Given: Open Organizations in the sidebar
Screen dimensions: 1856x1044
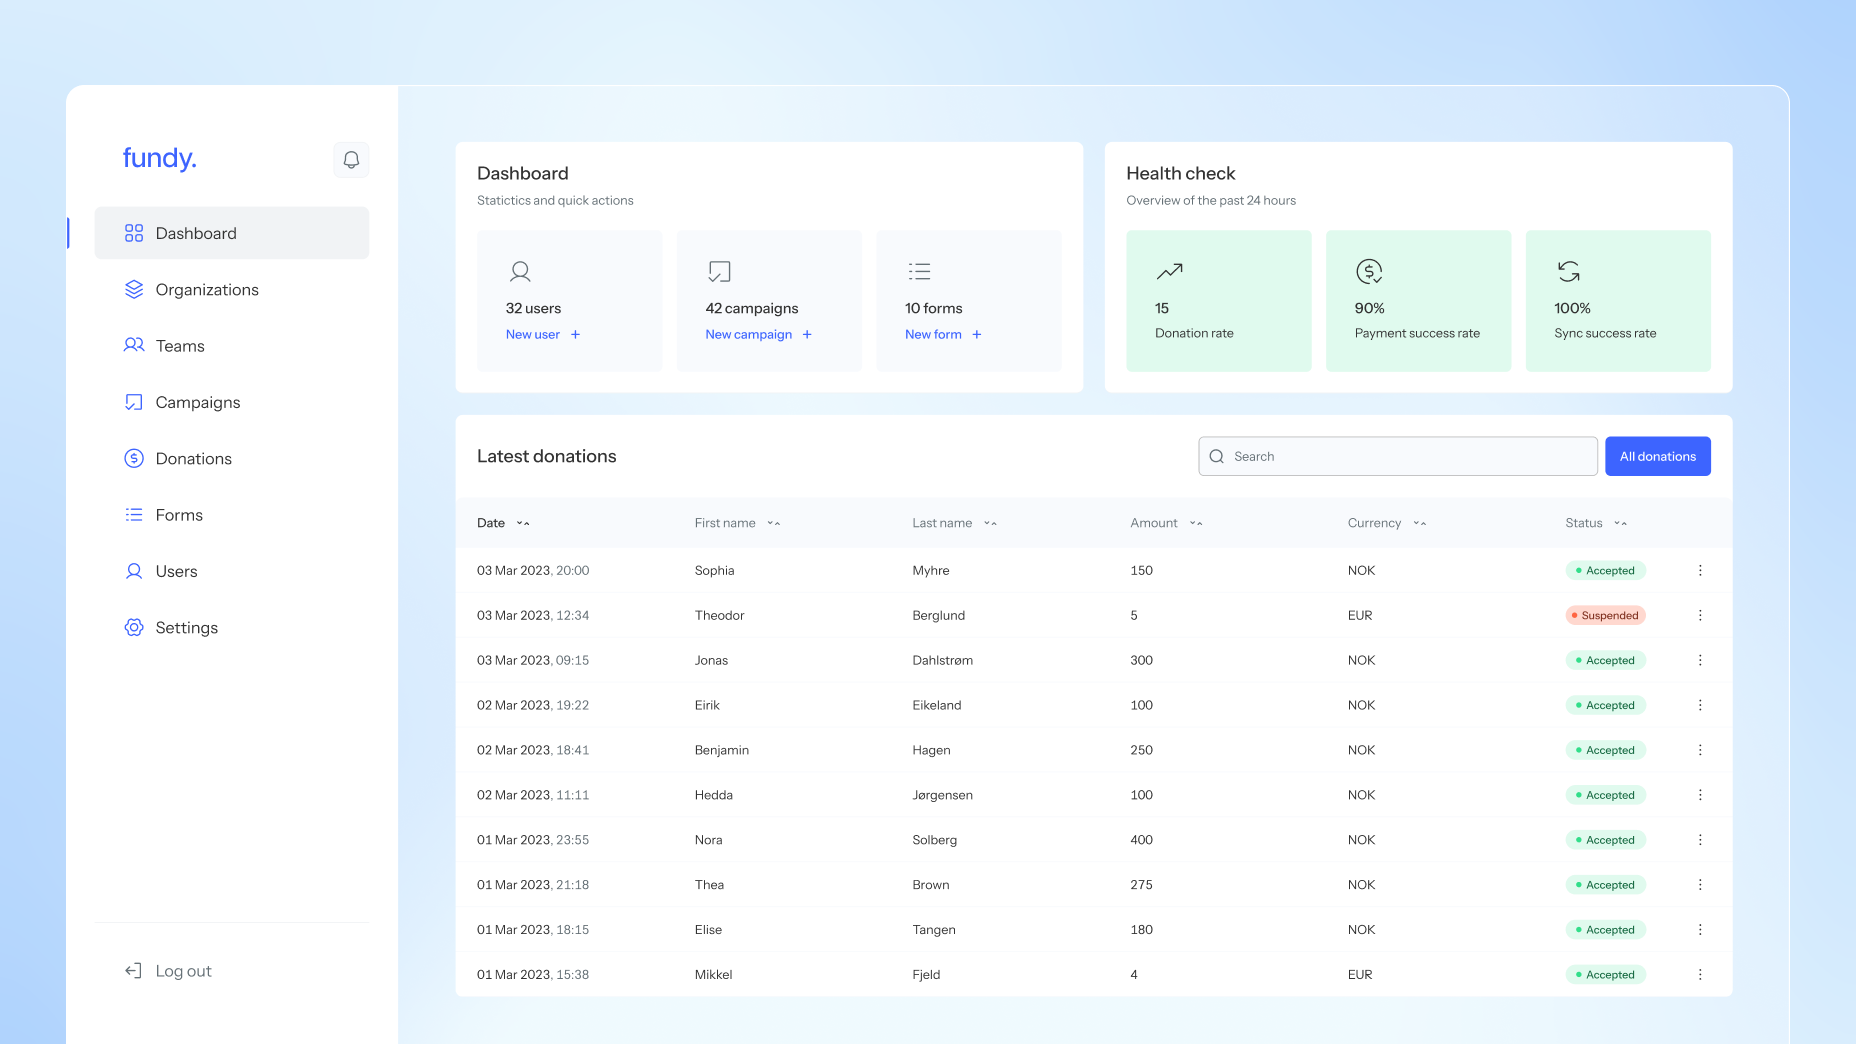Looking at the screenshot, I should point(207,290).
